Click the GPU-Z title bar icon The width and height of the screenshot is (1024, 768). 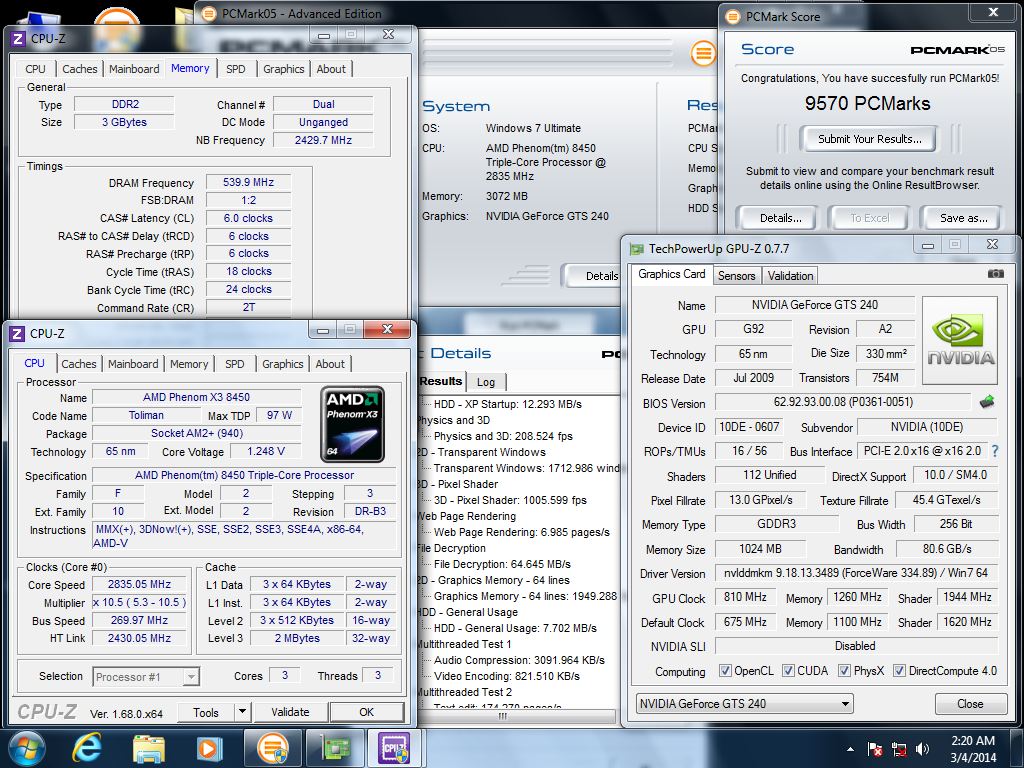(x=635, y=249)
